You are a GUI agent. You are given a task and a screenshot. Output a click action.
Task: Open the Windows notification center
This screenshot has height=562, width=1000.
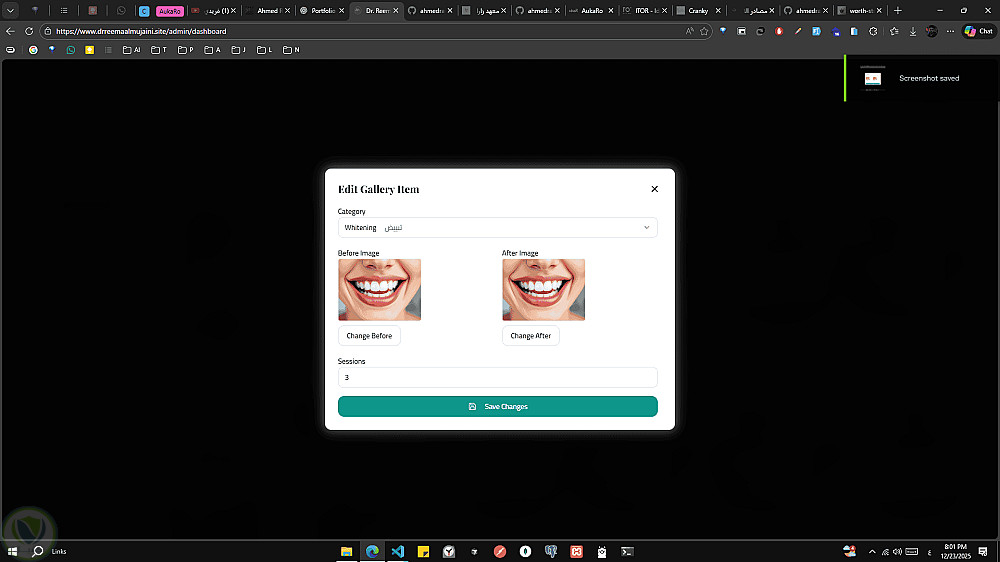pyautogui.click(x=983, y=551)
